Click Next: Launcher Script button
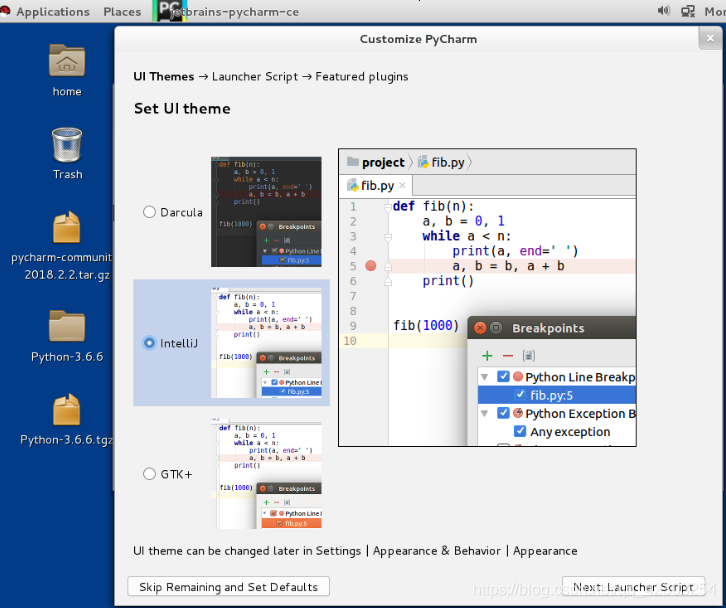The width and height of the screenshot is (726, 608). click(633, 587)
